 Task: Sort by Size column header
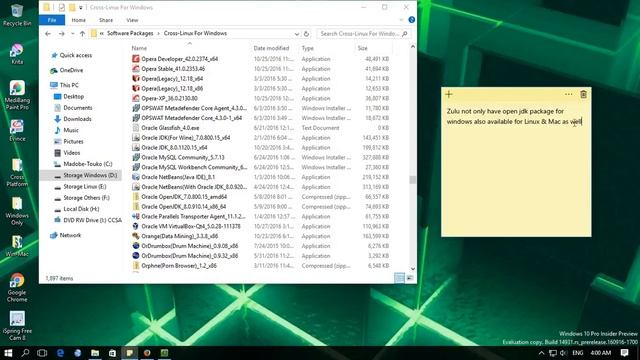point(373,48)
